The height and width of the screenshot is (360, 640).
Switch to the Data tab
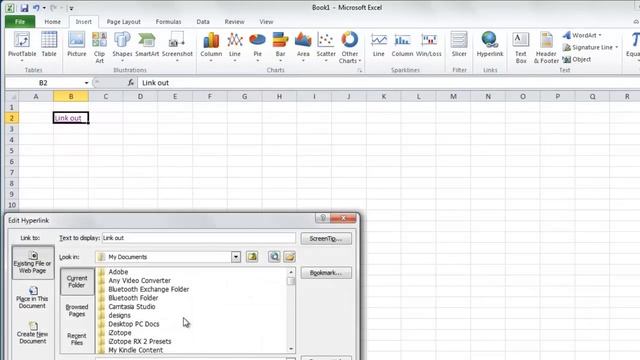coord(203,22)
